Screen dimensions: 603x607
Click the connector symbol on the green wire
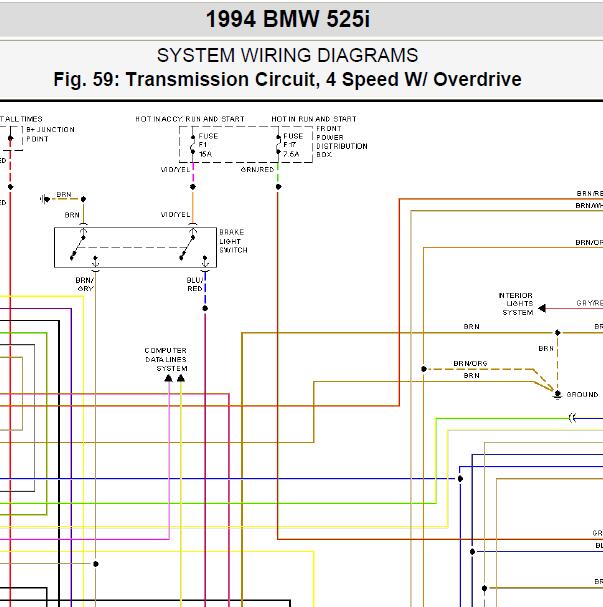[x=572, y=418]
